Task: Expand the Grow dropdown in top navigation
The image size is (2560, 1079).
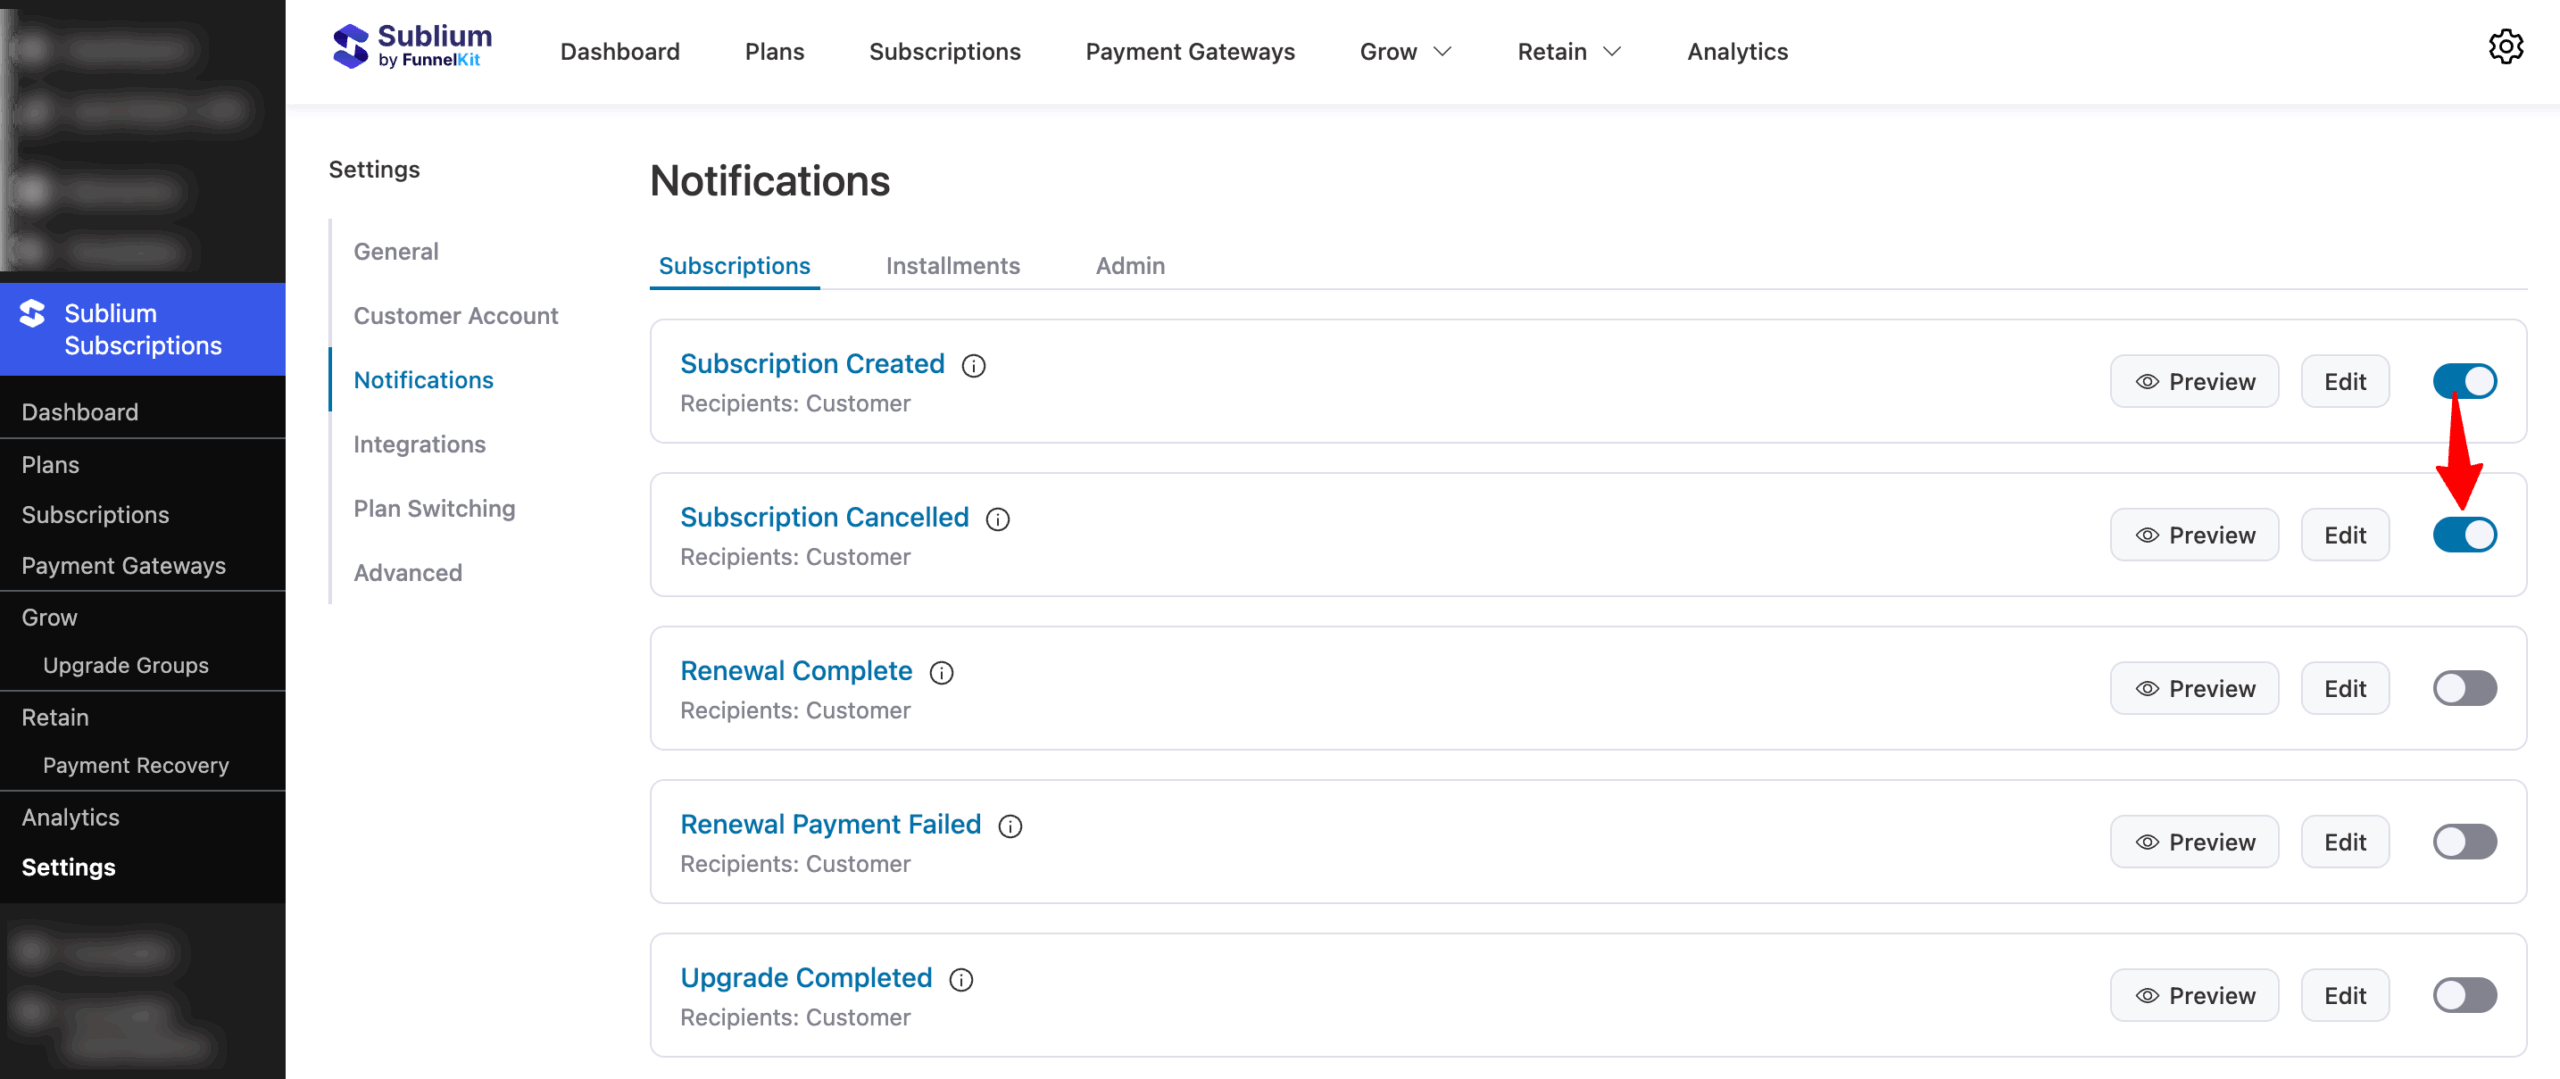Action: coord(1404,51)
